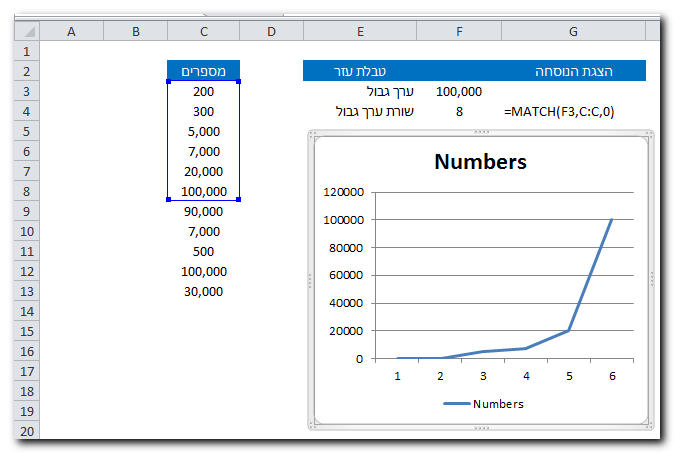The width and height of the screenshot is (674, 453).
Task: Select column C header
Action: pyautogui.click(x=203, y=32)
